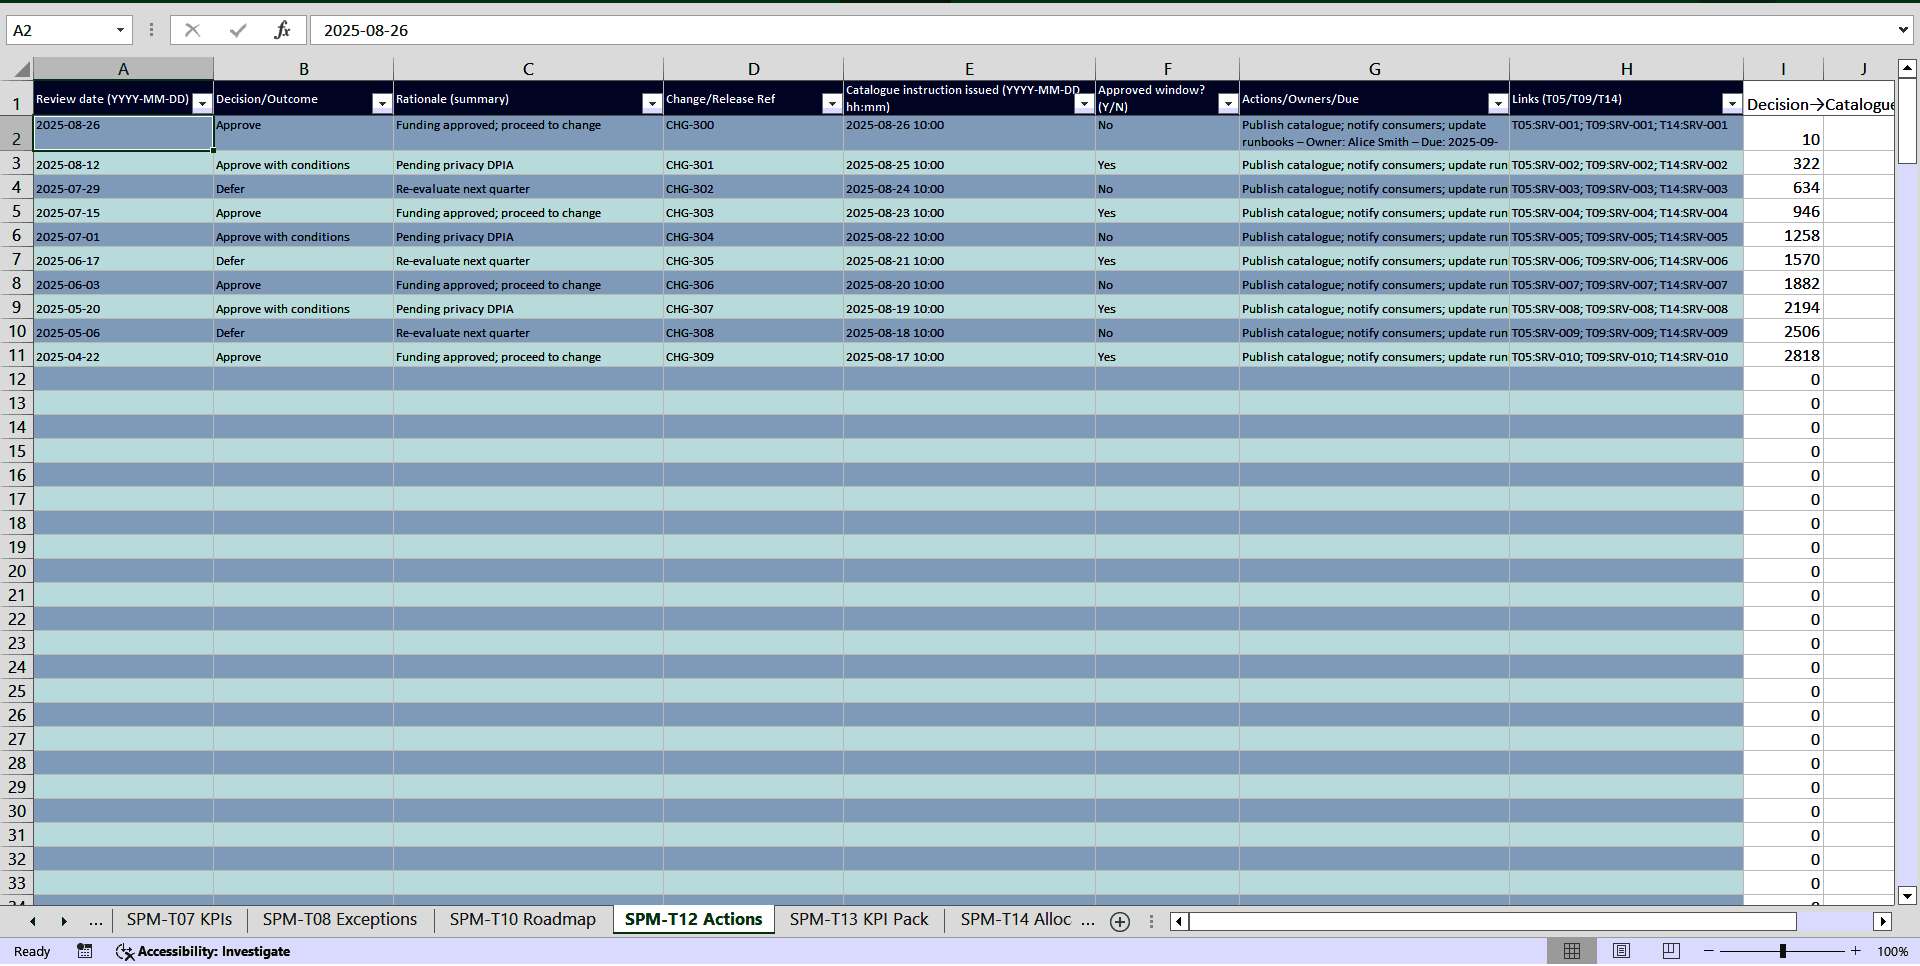
Task: Click the horizontal scrollbar left arrow
Action: point(1180,921)
